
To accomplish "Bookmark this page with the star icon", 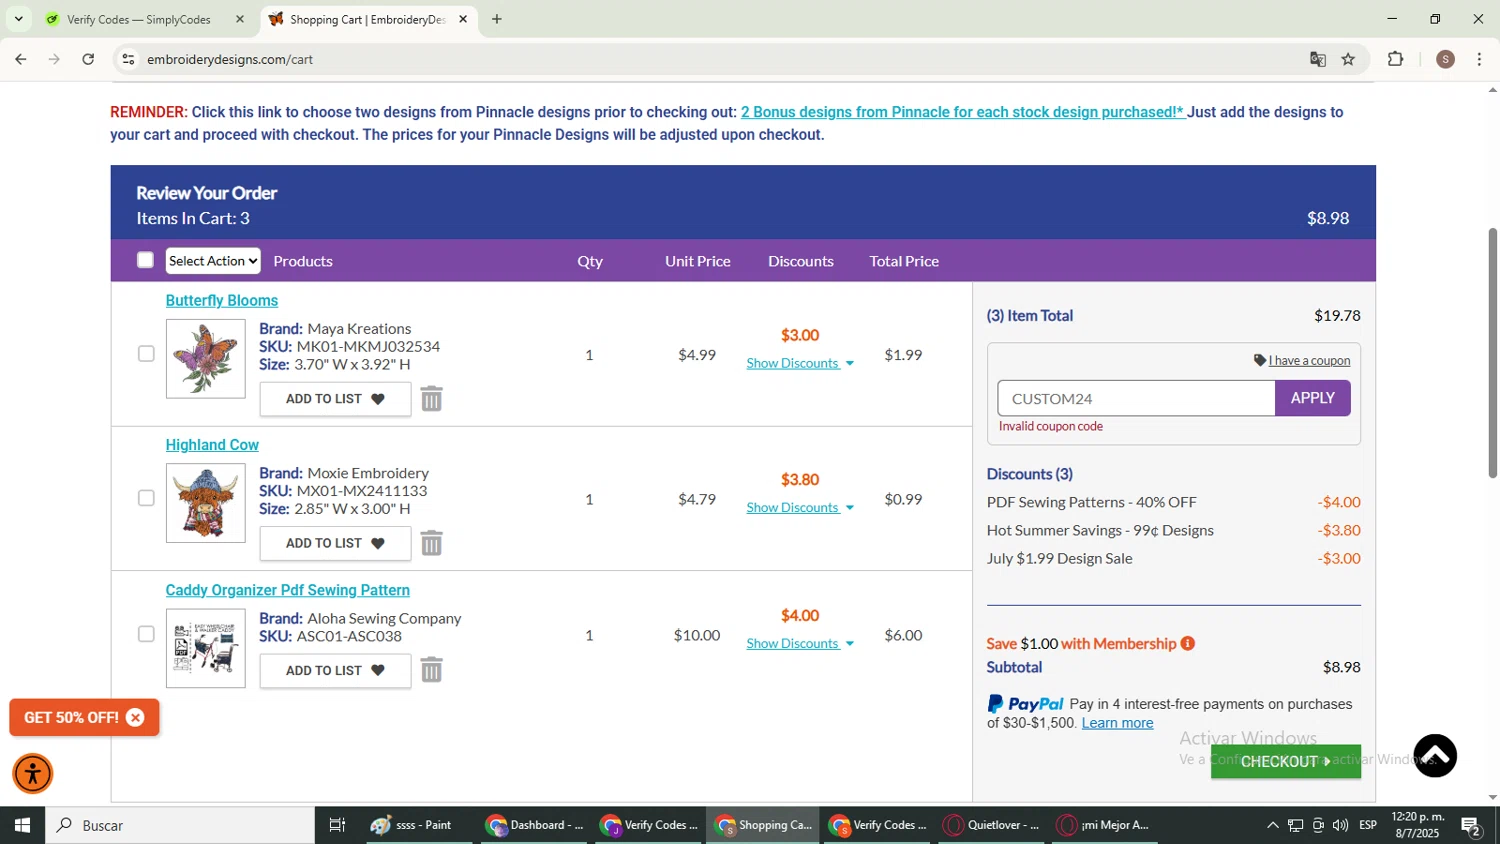I will point(1348,59).
